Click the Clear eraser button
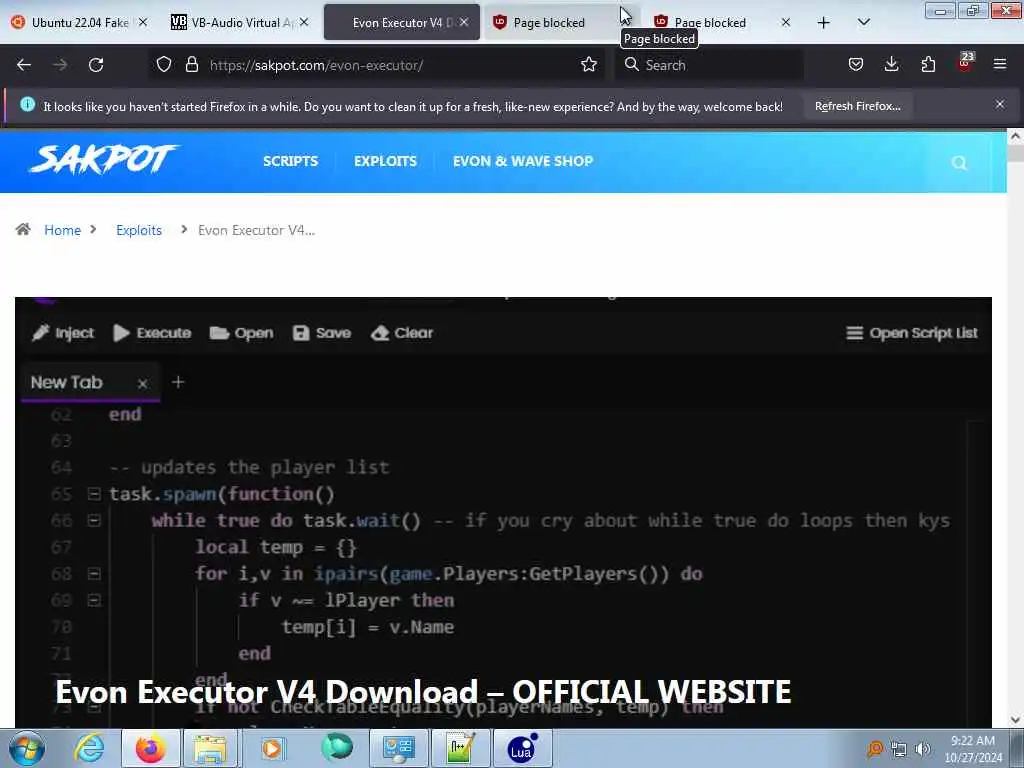1024x768 pixels. [402, 333]
